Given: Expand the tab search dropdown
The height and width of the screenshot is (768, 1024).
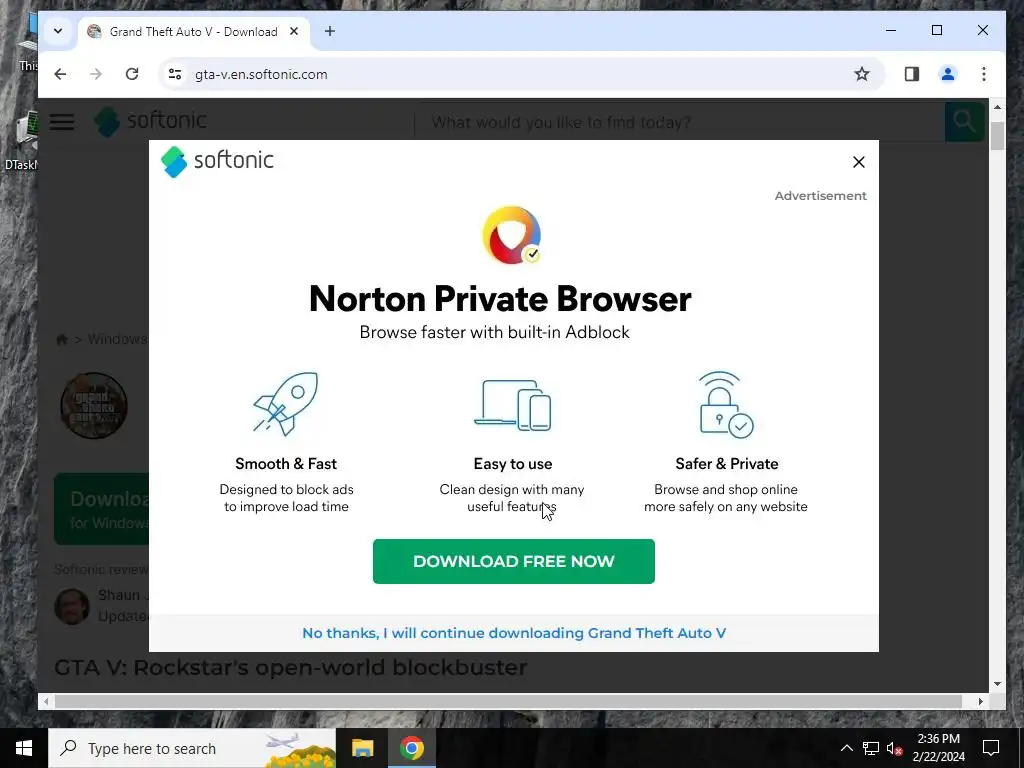Looking at the screenshot, I should pos(58,31).
